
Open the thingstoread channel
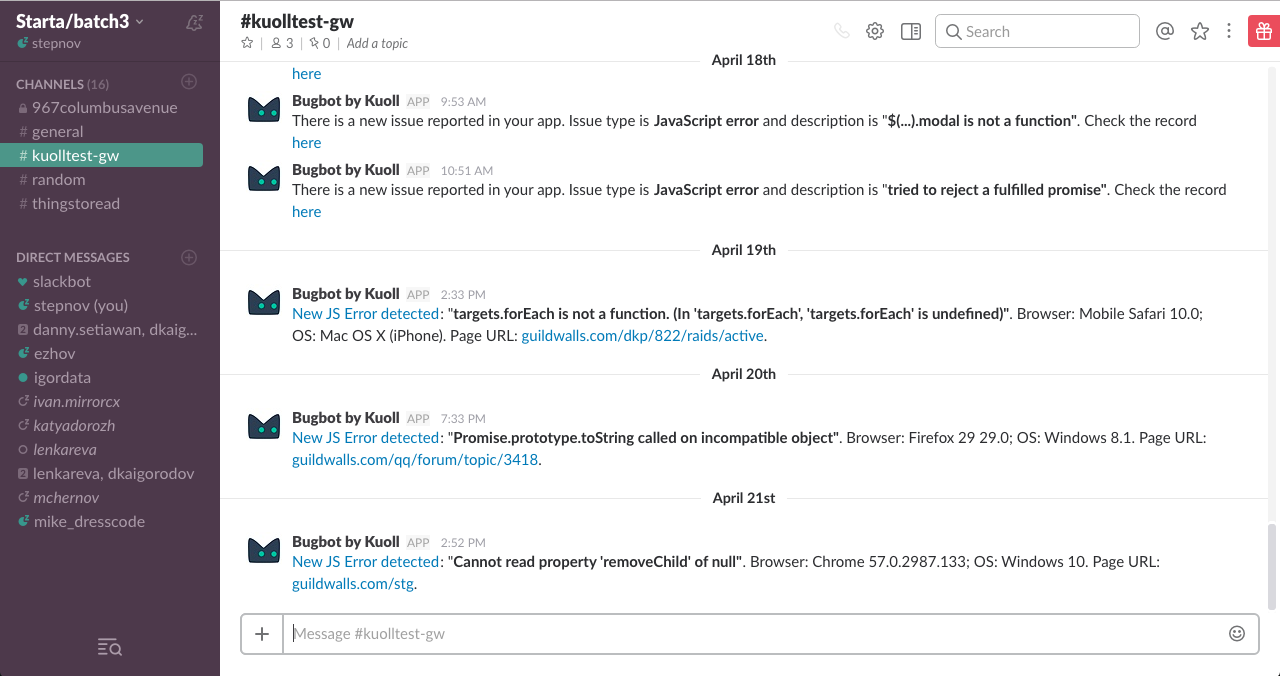tap(75, 203)
